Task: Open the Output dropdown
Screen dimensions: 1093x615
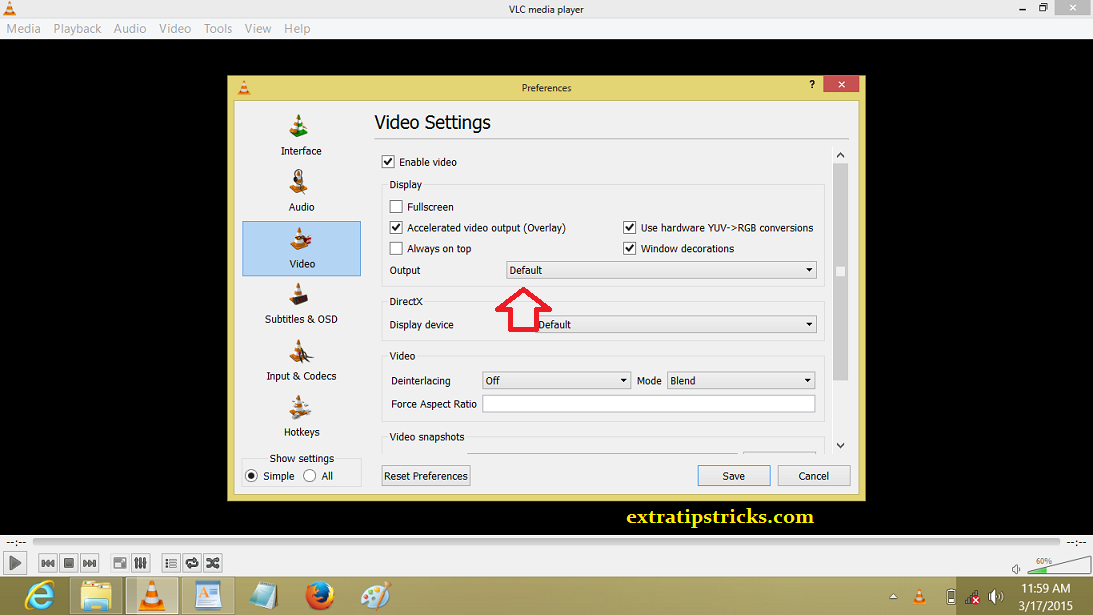Action: coord(661,270)
